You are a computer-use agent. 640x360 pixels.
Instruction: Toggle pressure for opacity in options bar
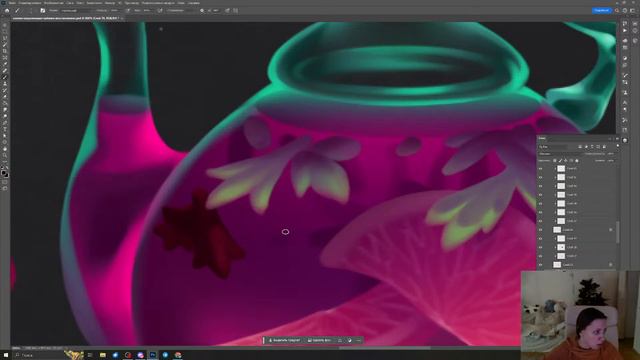click(x=128, y=11)
